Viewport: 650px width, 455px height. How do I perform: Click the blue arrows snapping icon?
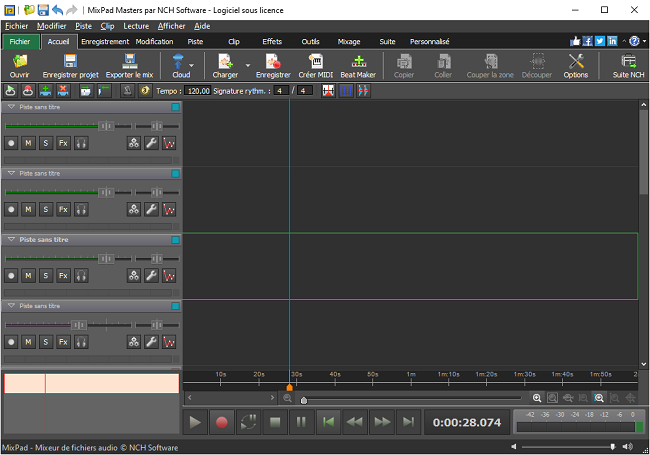[363, 90]
